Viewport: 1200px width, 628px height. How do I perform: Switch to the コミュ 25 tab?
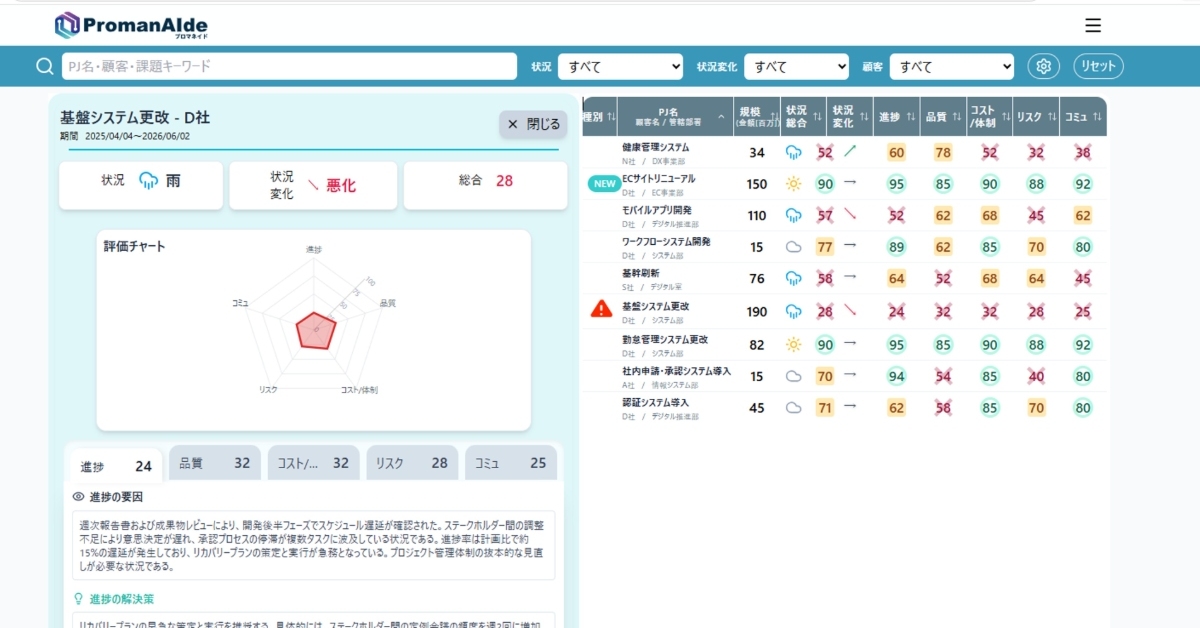pyautogui.click(x=511, y=463)
